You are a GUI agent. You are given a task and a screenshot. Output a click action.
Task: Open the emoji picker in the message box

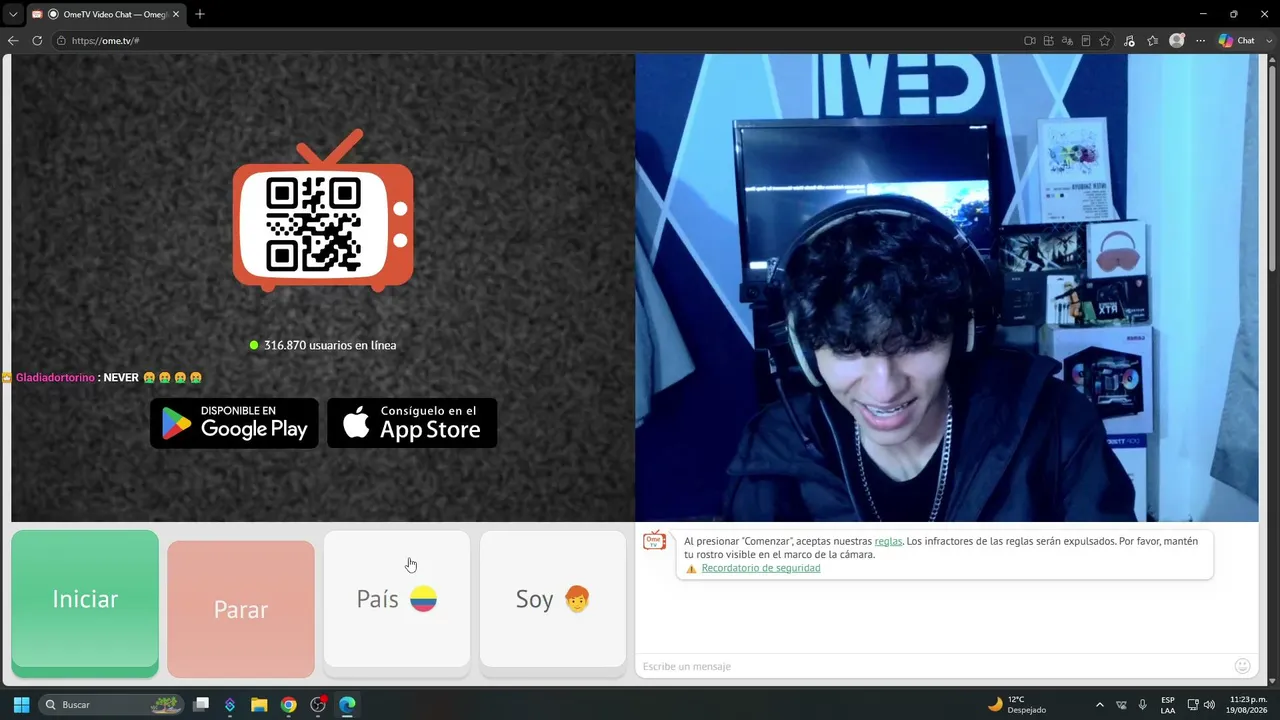tap(1243, 666)
